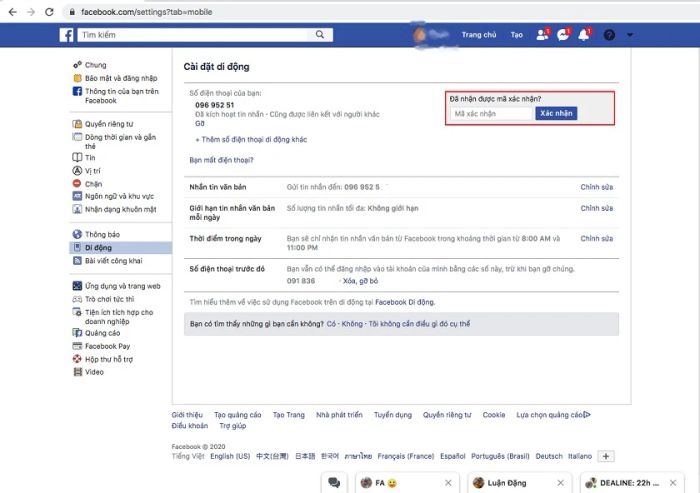The height and width of the screenshot is (493, 700).
Task: Answer Có in the feedback bar
Action: coord(331,323)
